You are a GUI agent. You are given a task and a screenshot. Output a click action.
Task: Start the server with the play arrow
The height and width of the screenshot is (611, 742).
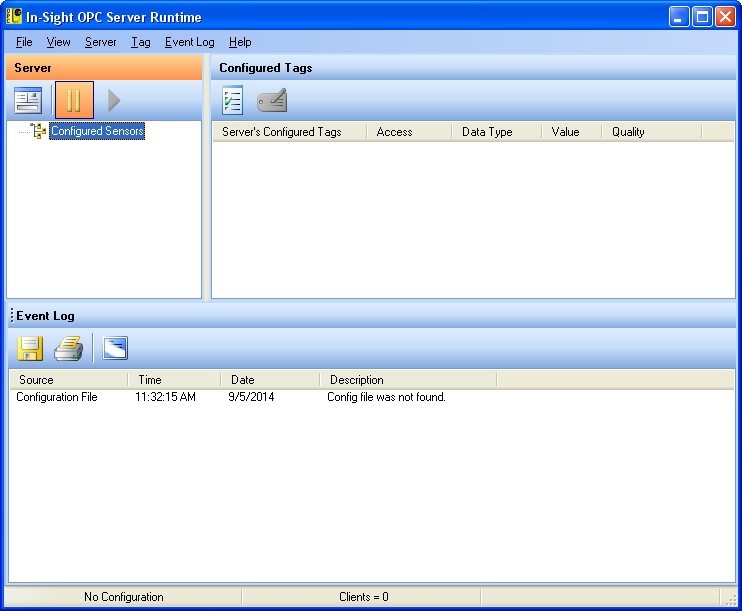tap(113, 100)
